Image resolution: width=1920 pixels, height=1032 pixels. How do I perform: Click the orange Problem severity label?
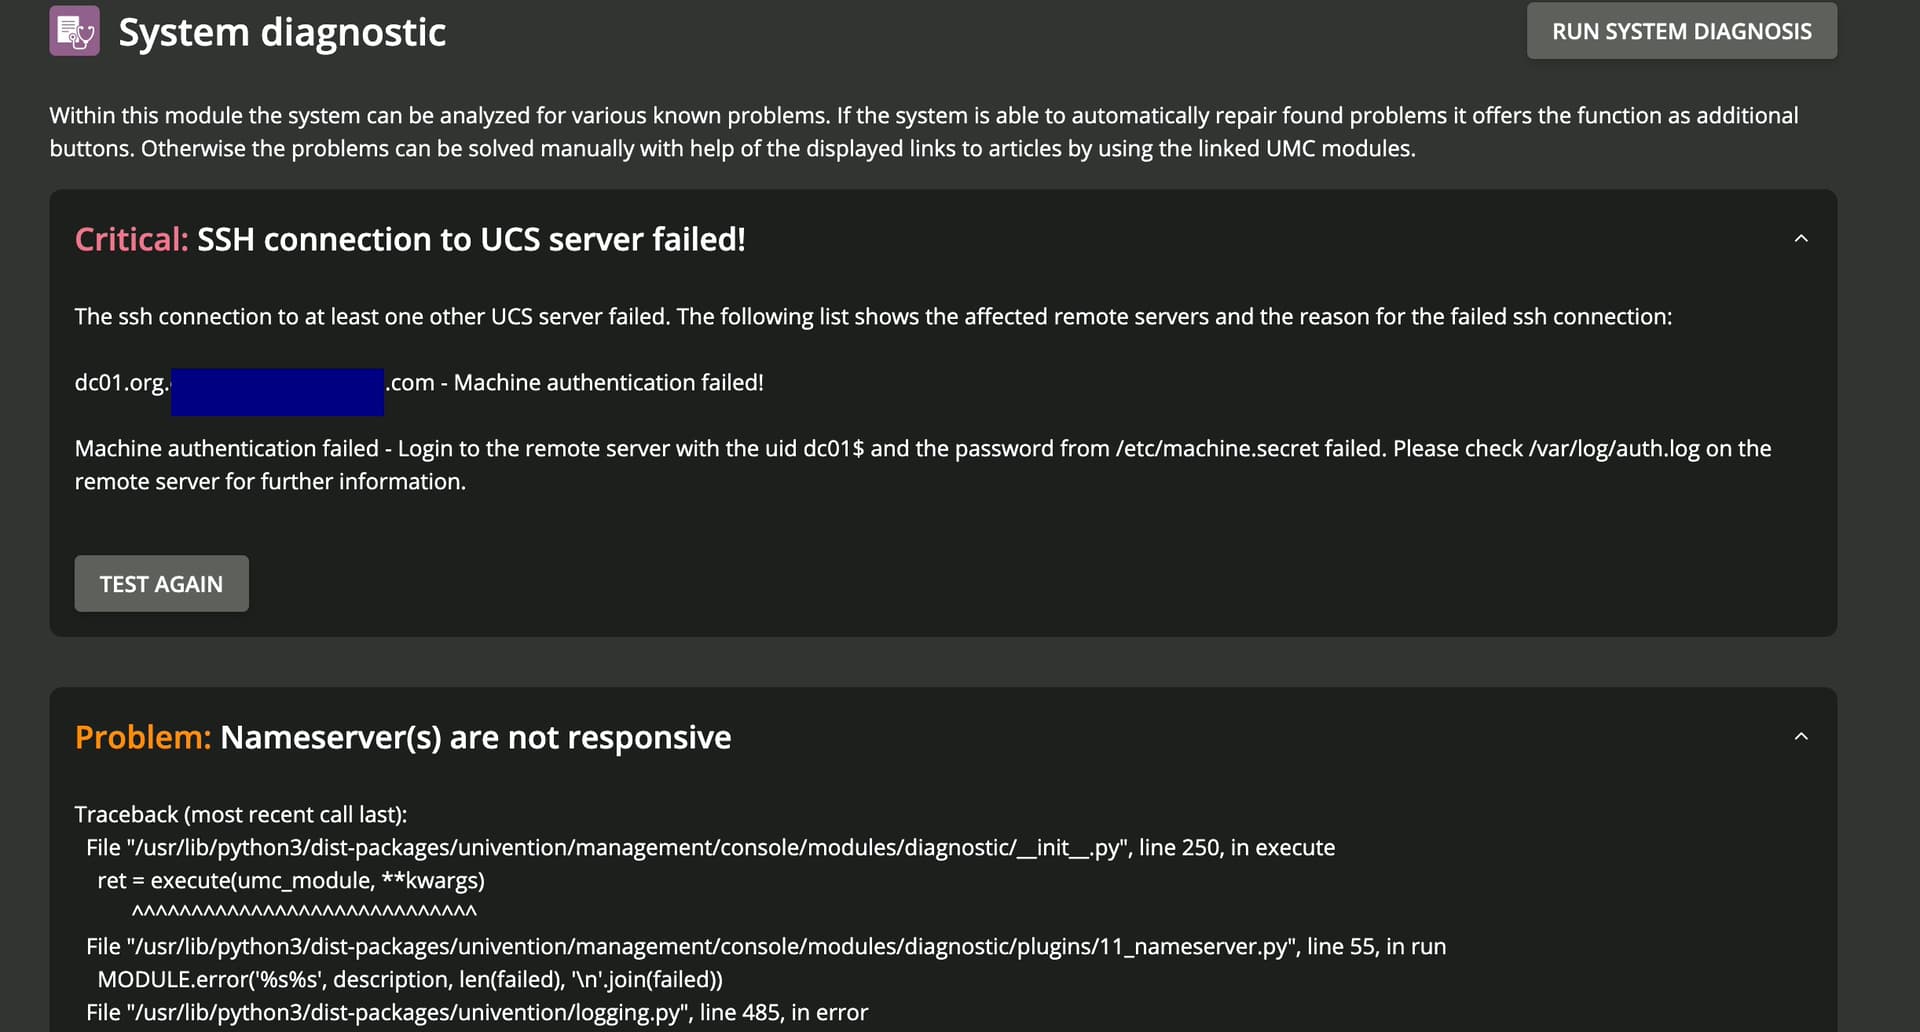coord(143,738)
